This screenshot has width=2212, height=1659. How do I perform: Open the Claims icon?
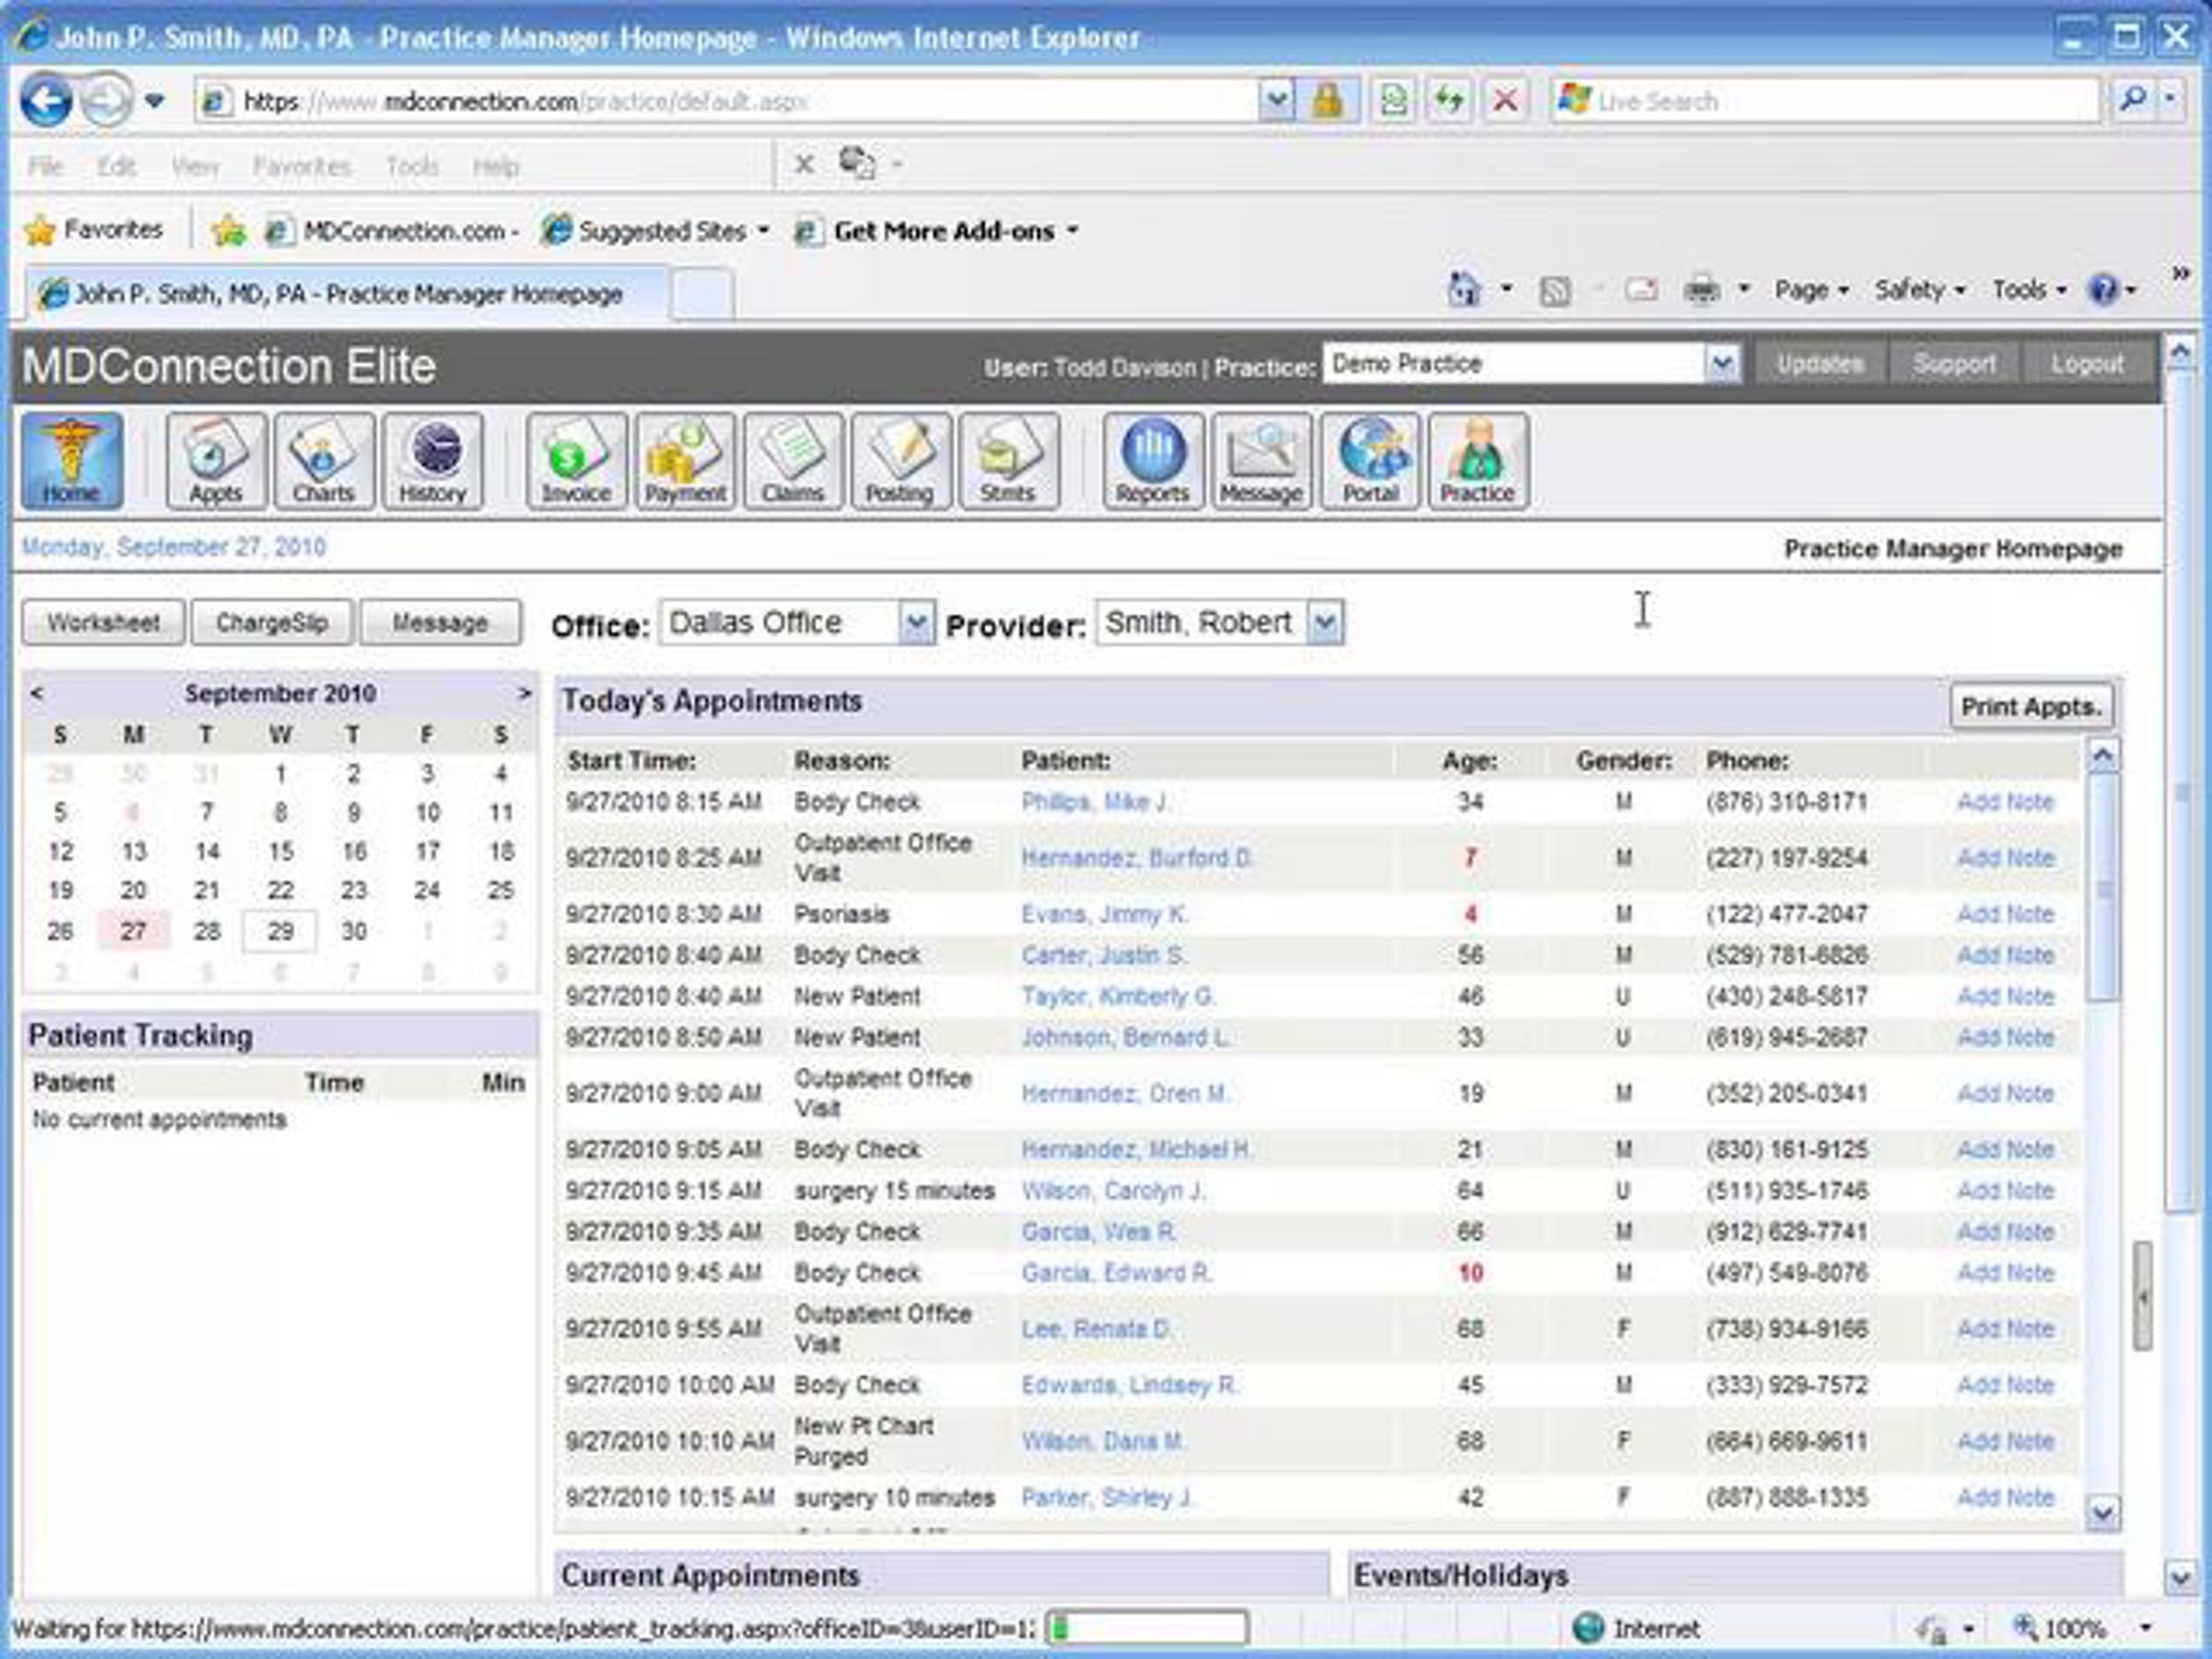tap(793, 461)
